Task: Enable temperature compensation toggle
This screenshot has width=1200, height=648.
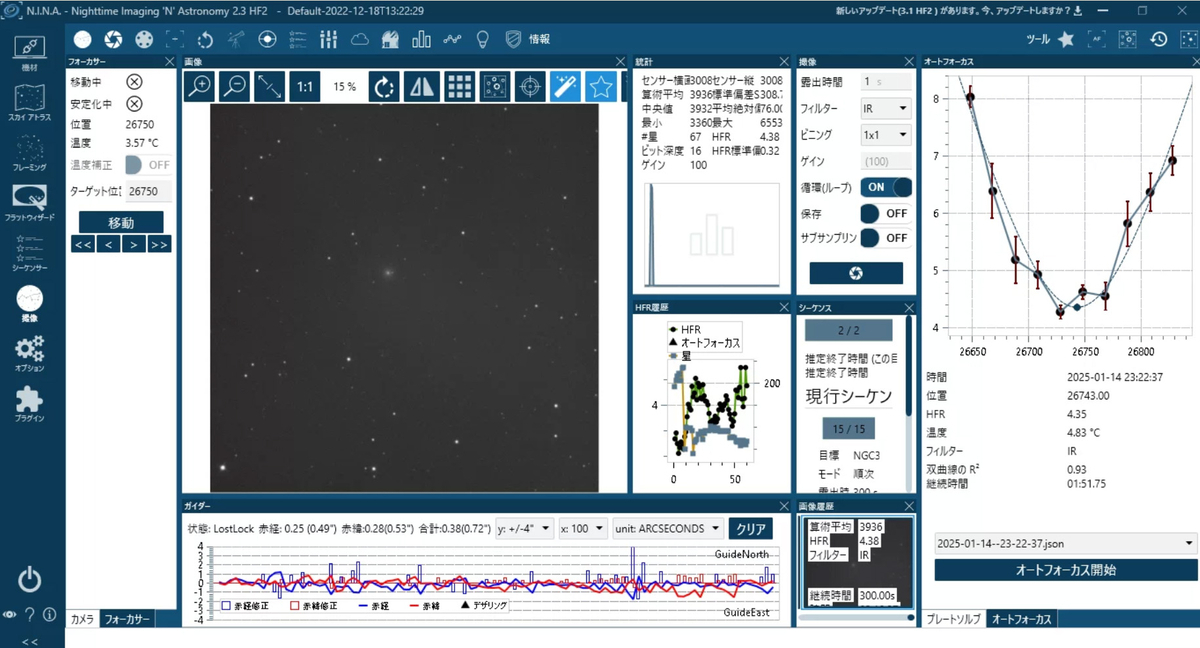Action: coord(147,165)
